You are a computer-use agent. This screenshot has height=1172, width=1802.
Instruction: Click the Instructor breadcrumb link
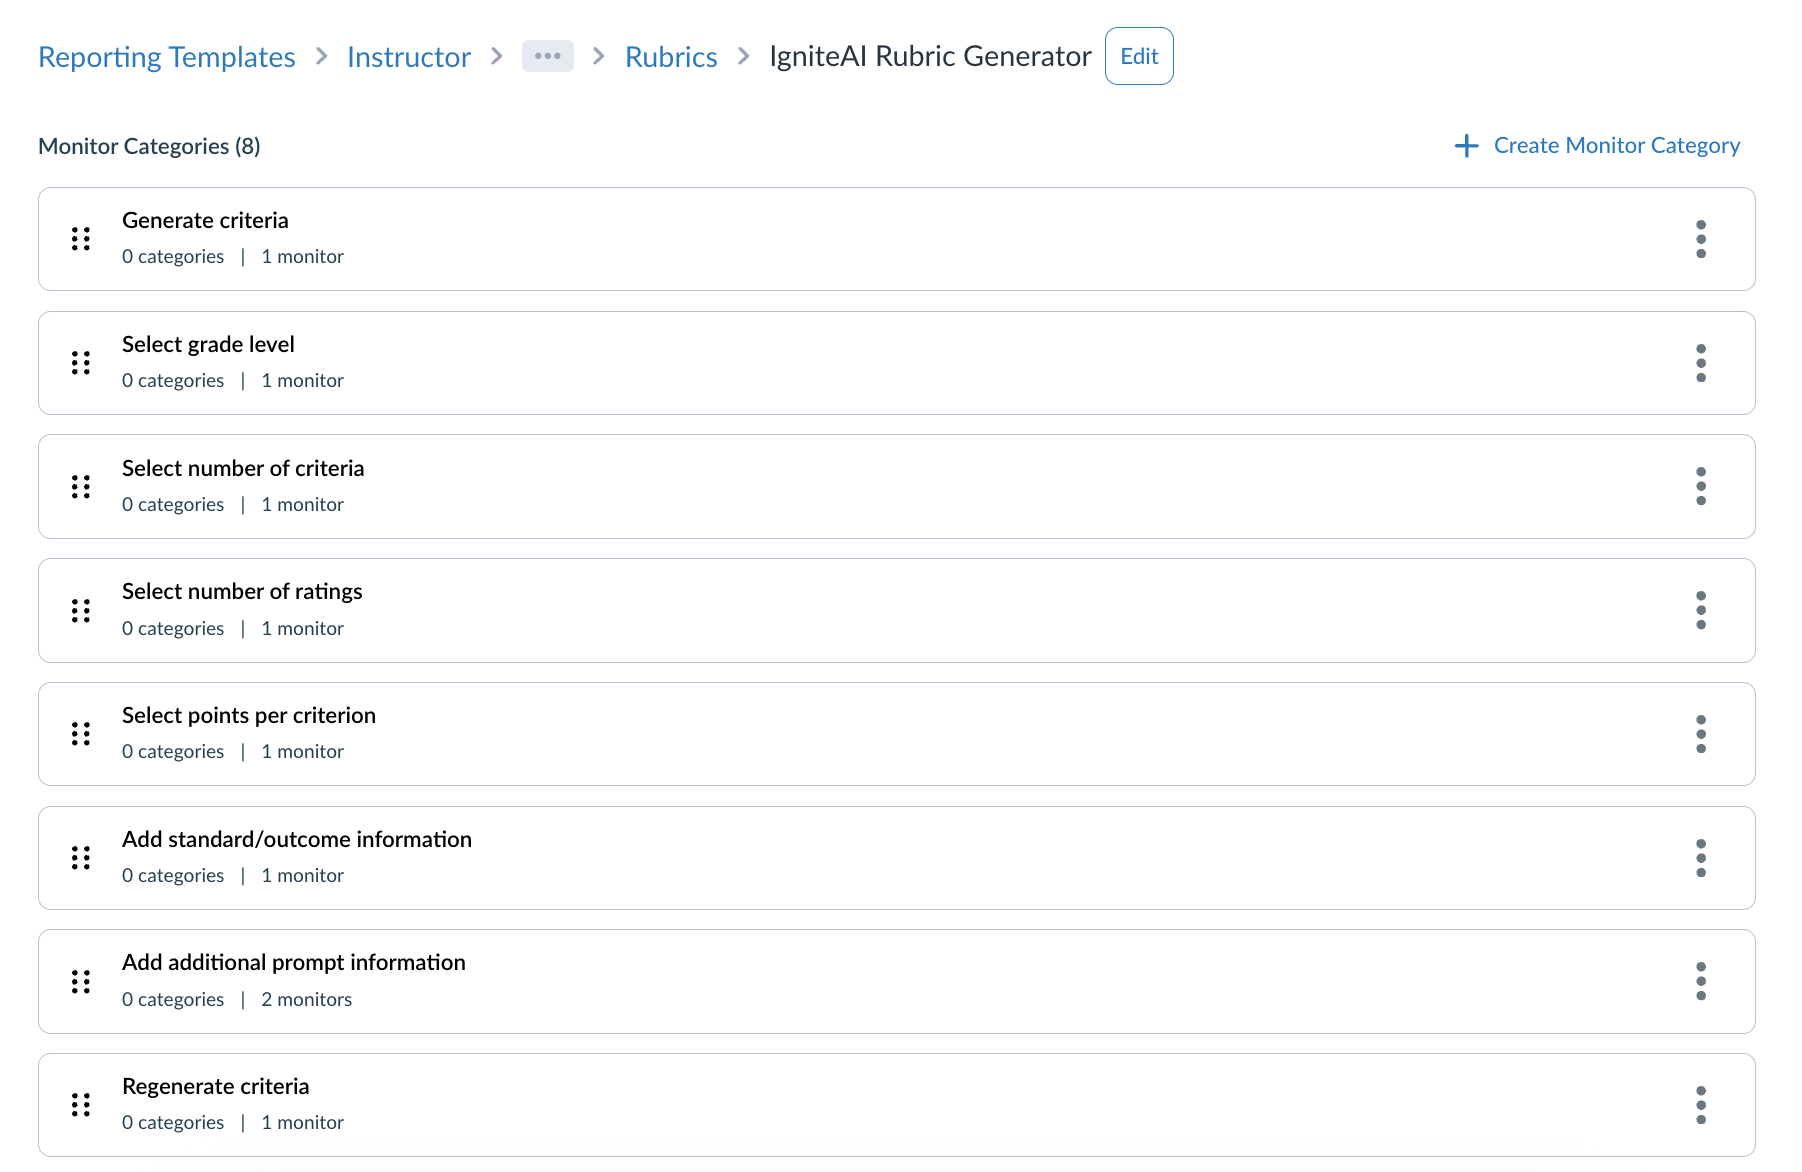click(x=408, y=57)
